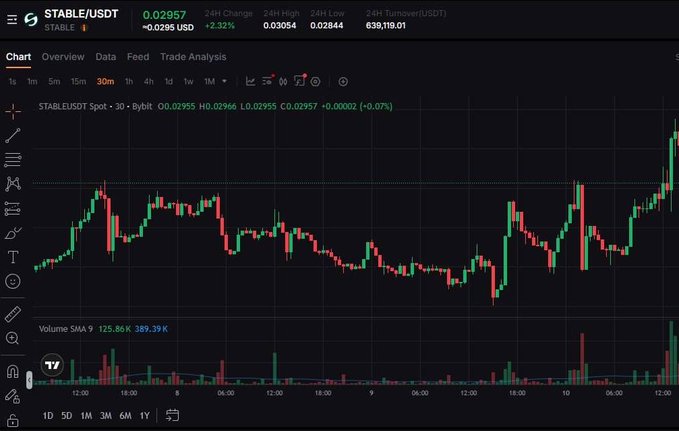Click the Volume SMA 9 indicator label
The width and height of the screenshot is (679, 431).
click(66, 329)
